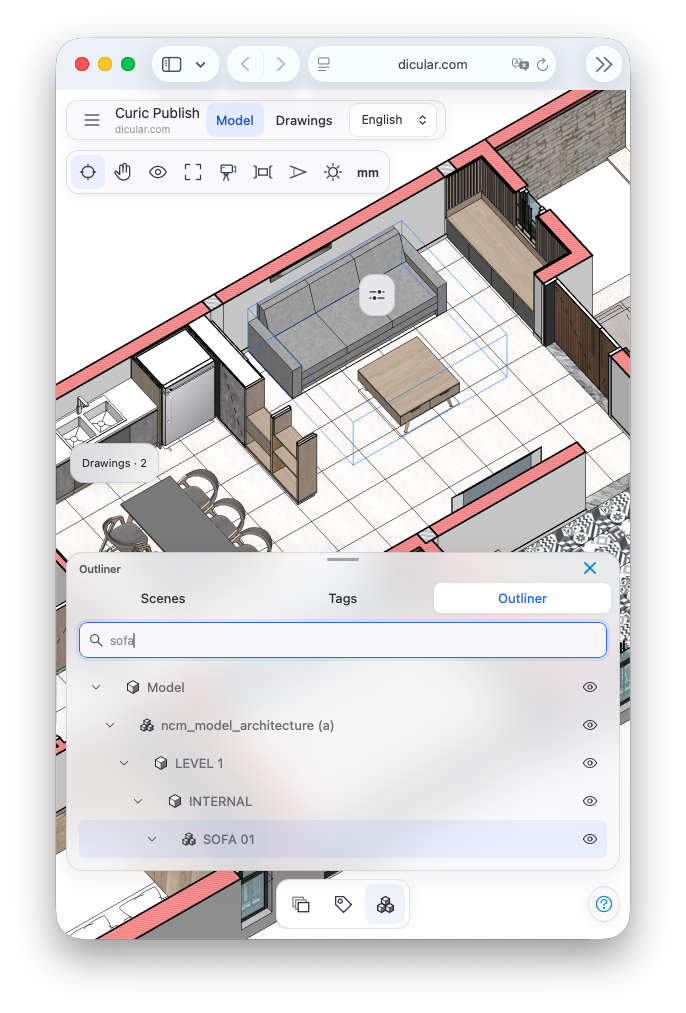Collapse the ncm_model_architecture (a) node
The height and width of the screenshot is (1013, 686).
click(x=110, y=726)
